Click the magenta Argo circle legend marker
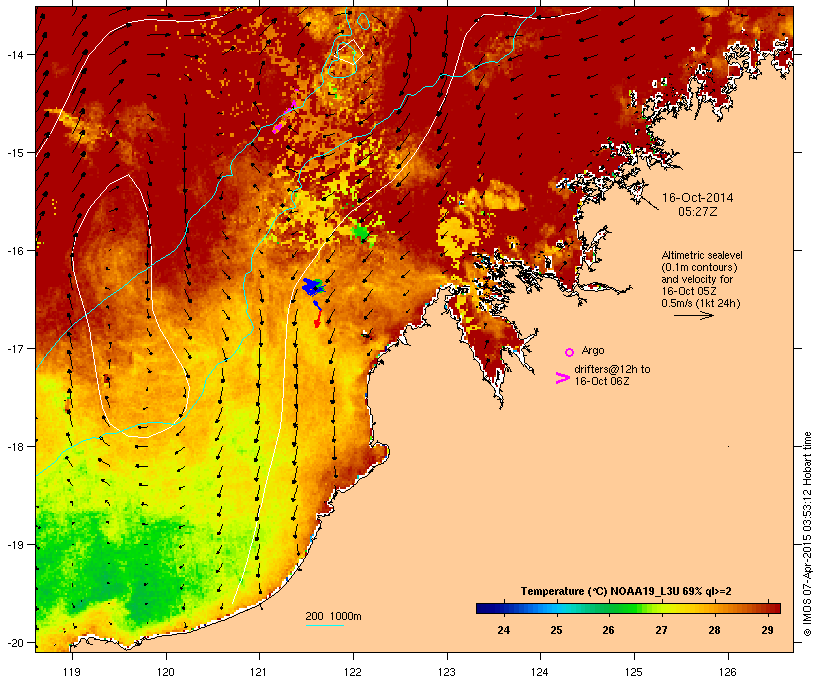This screenshot has width=820, height=680. [x=569, y=352]
